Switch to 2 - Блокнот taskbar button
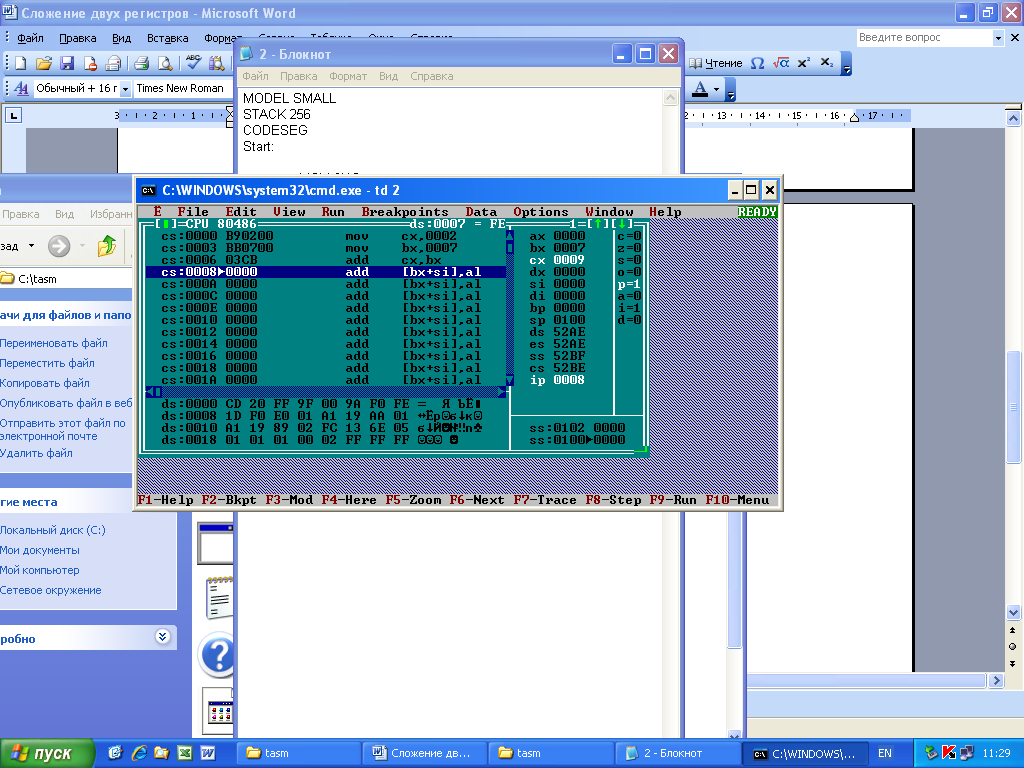The width and height of the screenshot is (1024, 768). click(x=679, y=753)
